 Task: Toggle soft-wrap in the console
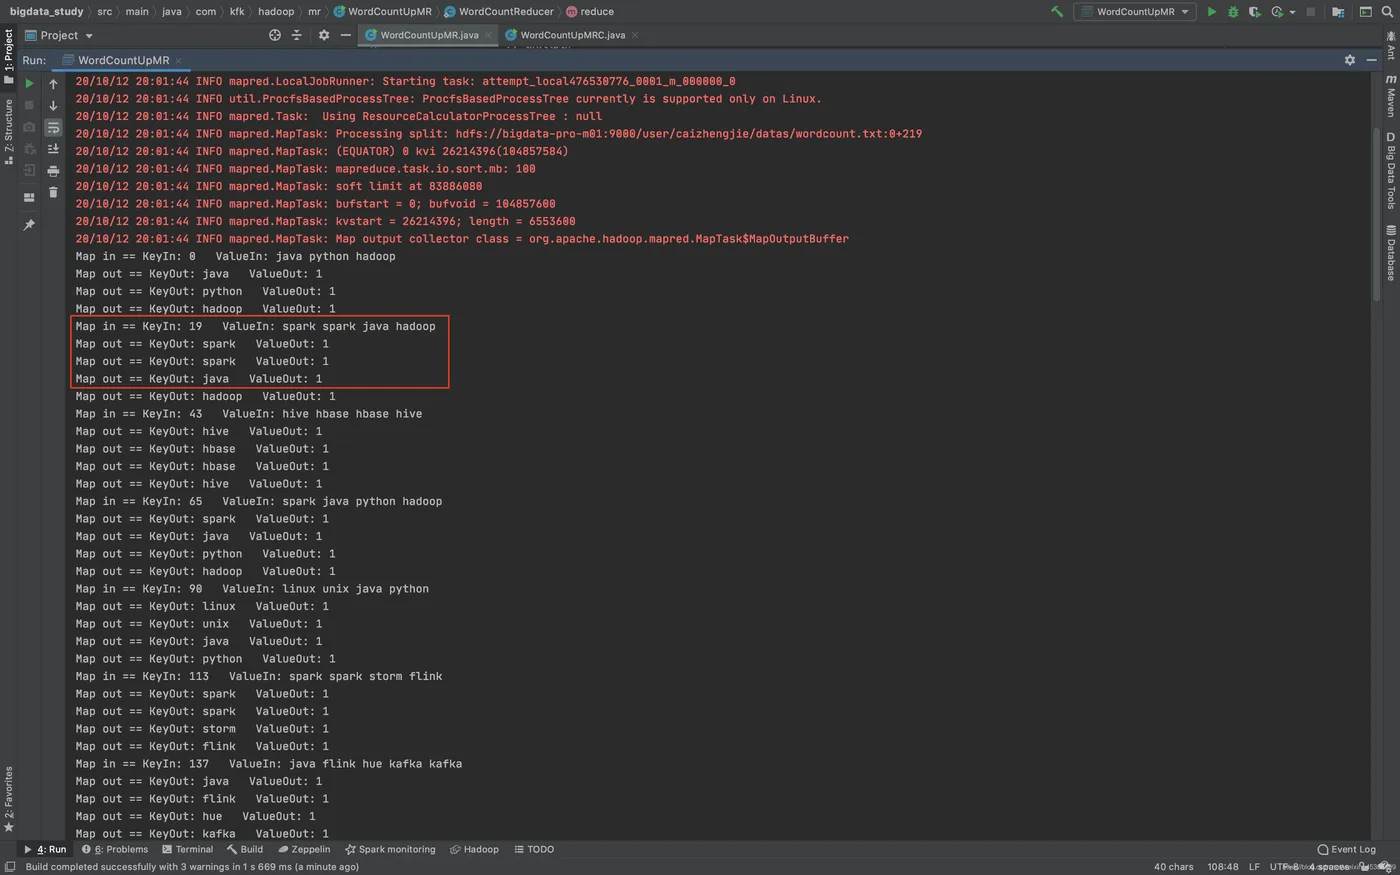(x=53, y=127)
